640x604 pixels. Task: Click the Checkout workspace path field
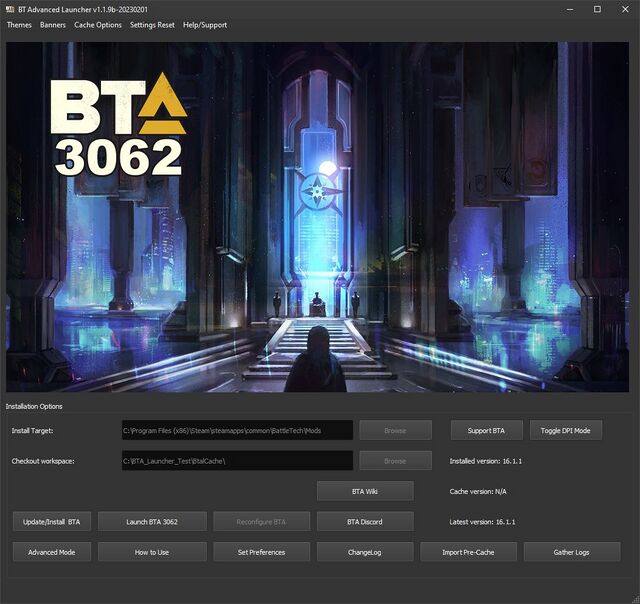[237, 461]
